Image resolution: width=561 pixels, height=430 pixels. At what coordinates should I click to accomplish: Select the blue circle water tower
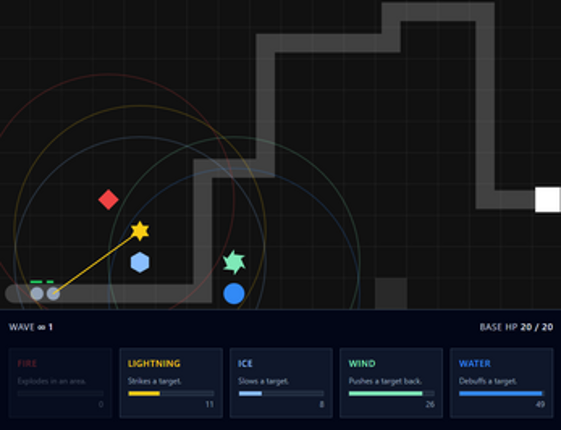(x=234, y=294)
